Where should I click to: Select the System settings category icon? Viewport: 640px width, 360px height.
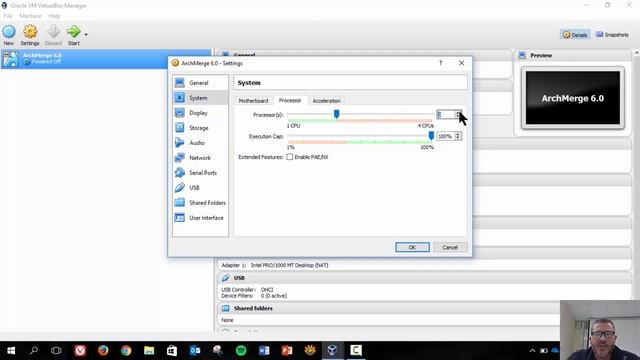(x=180, y=98)
